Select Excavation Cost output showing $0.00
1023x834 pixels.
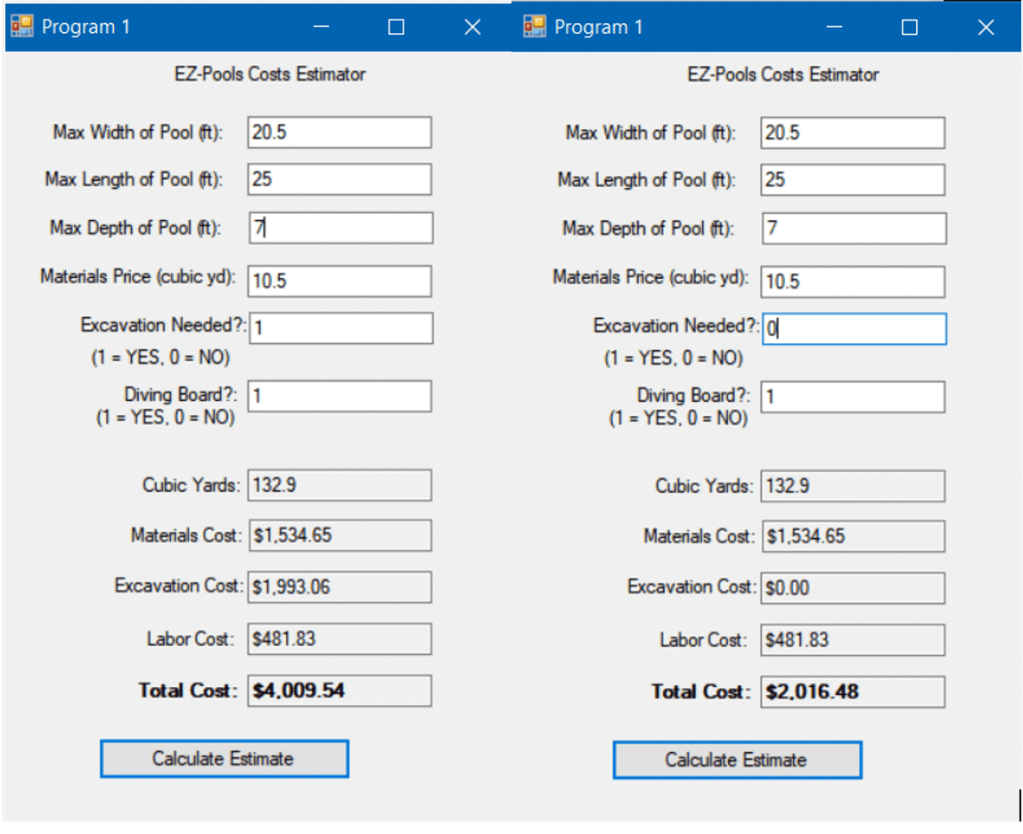[x=853, y=588]
